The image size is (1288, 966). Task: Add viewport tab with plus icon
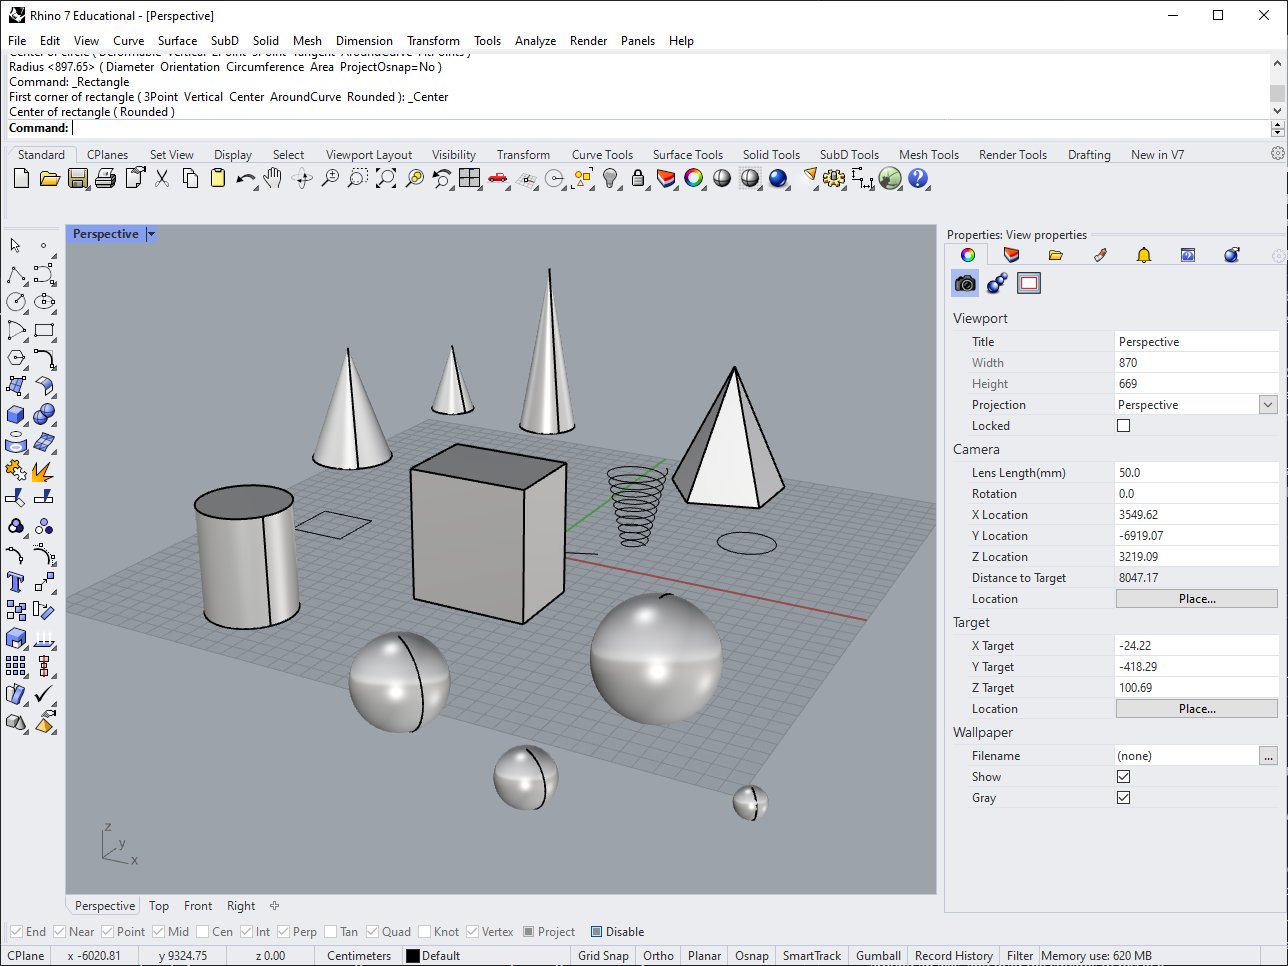click(x=275, y=906)
